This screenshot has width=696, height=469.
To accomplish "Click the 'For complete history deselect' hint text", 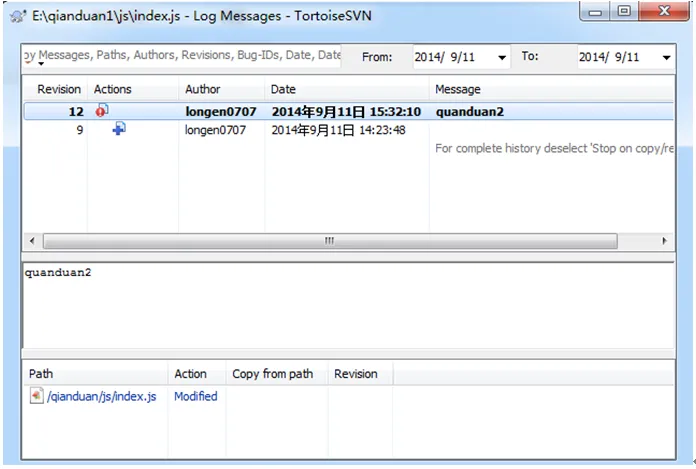I will pos(554,148).
